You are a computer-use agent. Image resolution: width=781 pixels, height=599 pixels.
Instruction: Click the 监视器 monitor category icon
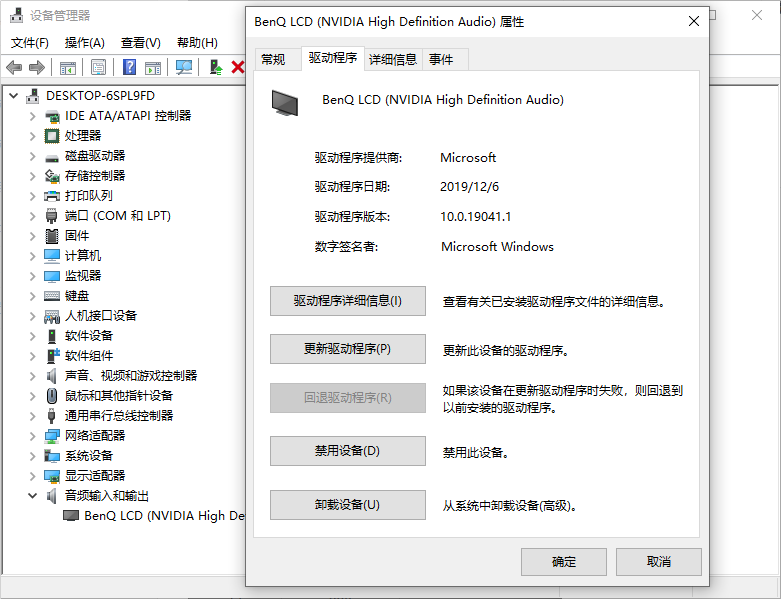(x=52, y=276)
